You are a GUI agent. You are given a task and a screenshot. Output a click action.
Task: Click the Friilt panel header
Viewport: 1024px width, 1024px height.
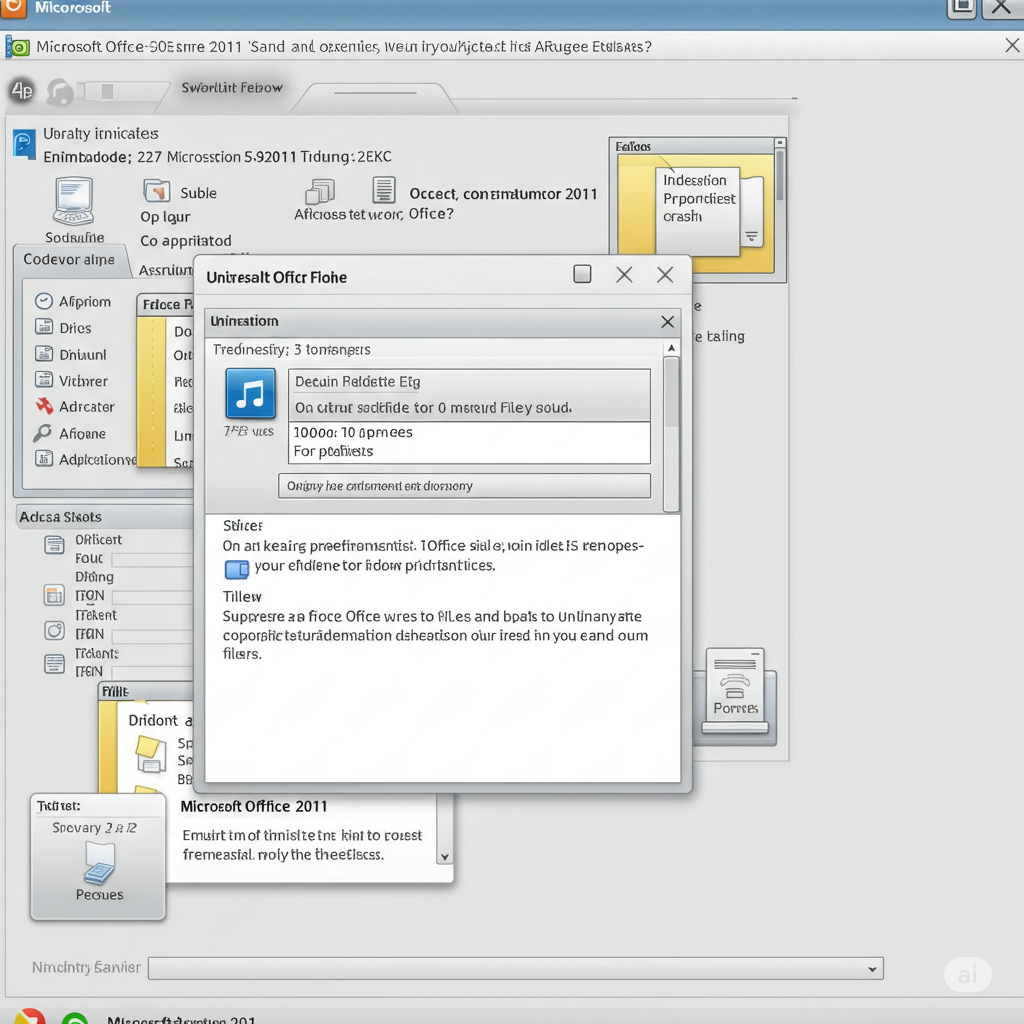pyautogui.click(x=146, y=691)
